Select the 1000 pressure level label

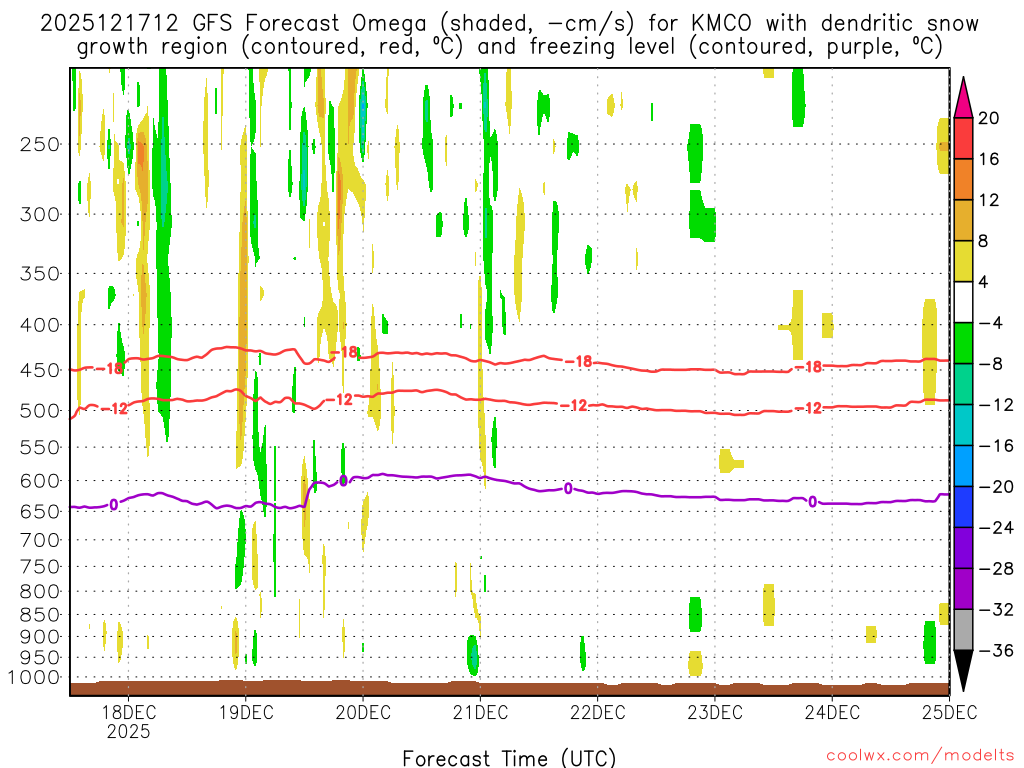click(34, 677)
